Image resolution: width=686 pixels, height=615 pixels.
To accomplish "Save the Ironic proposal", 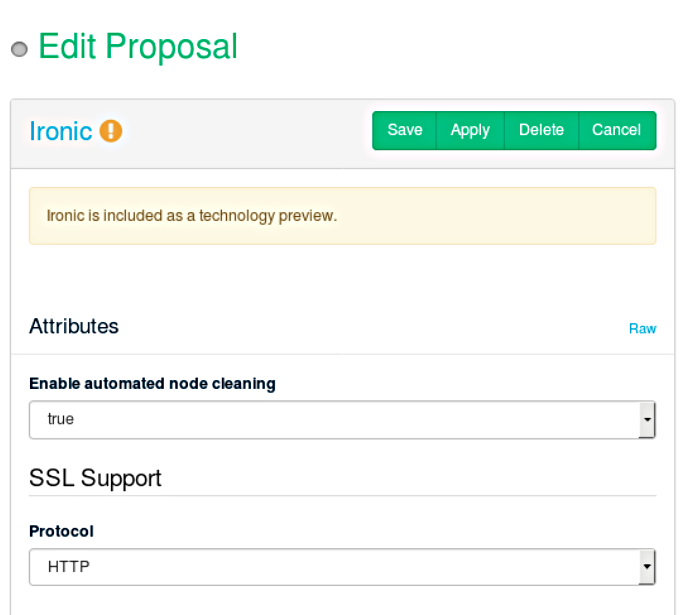I will coord(405,130).
